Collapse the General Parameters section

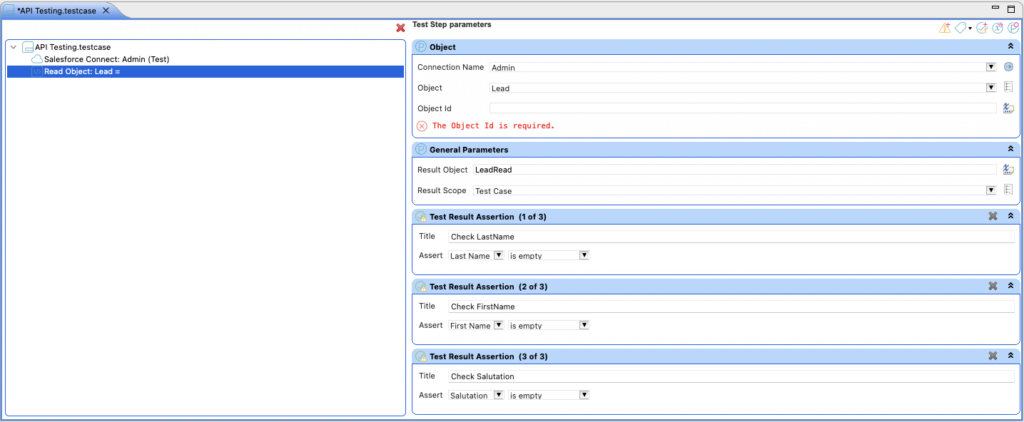tap(1010, 150)
